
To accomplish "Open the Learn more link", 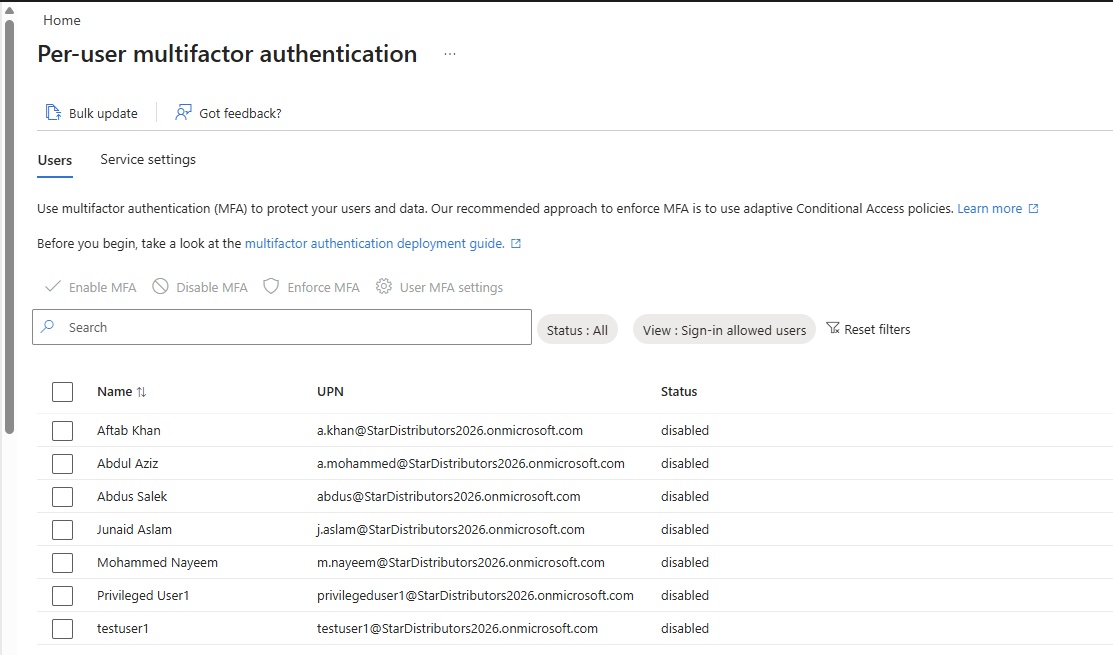I will click(x=989, y=209).
